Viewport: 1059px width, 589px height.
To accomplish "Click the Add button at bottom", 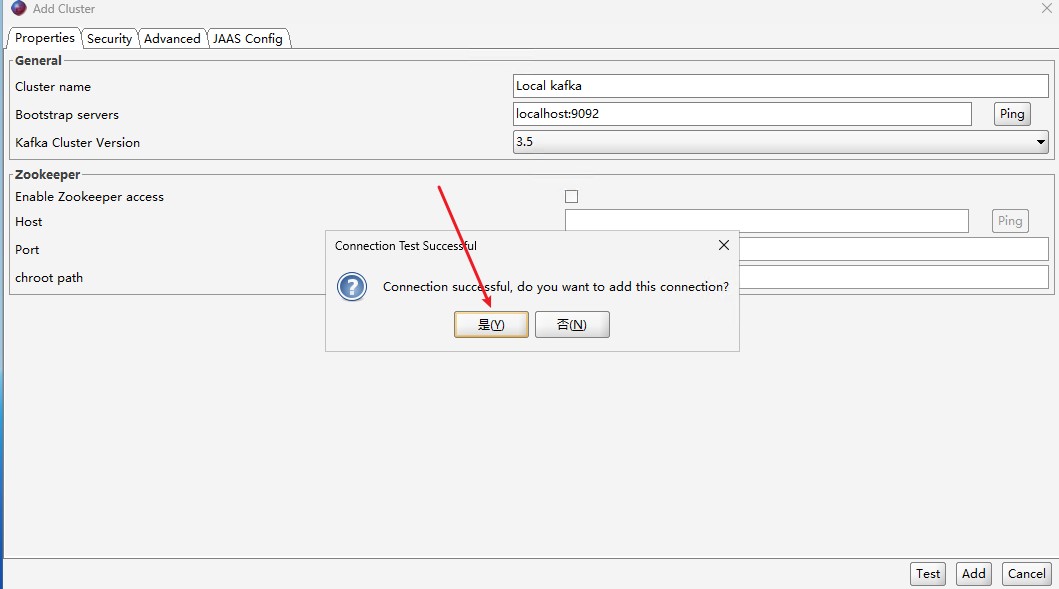I will pyautogui.click(x=973, y=573).
